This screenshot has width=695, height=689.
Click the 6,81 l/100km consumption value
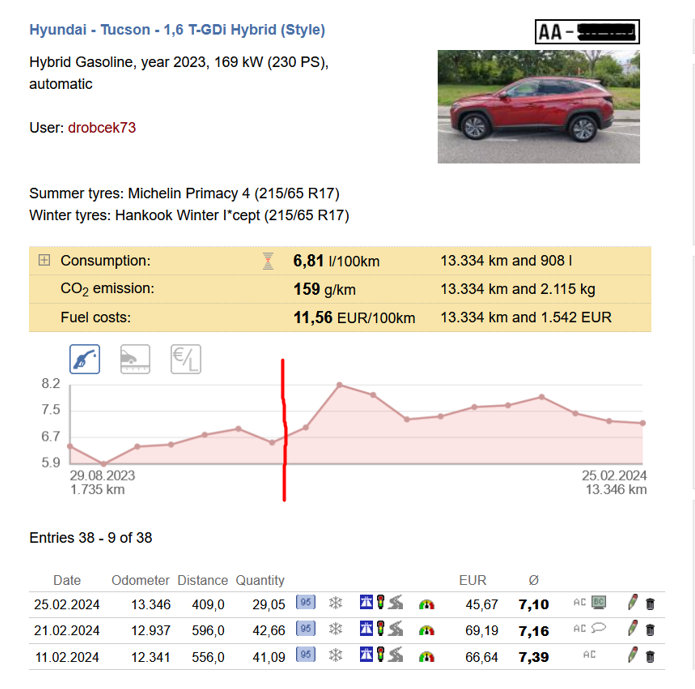(336, 261)
